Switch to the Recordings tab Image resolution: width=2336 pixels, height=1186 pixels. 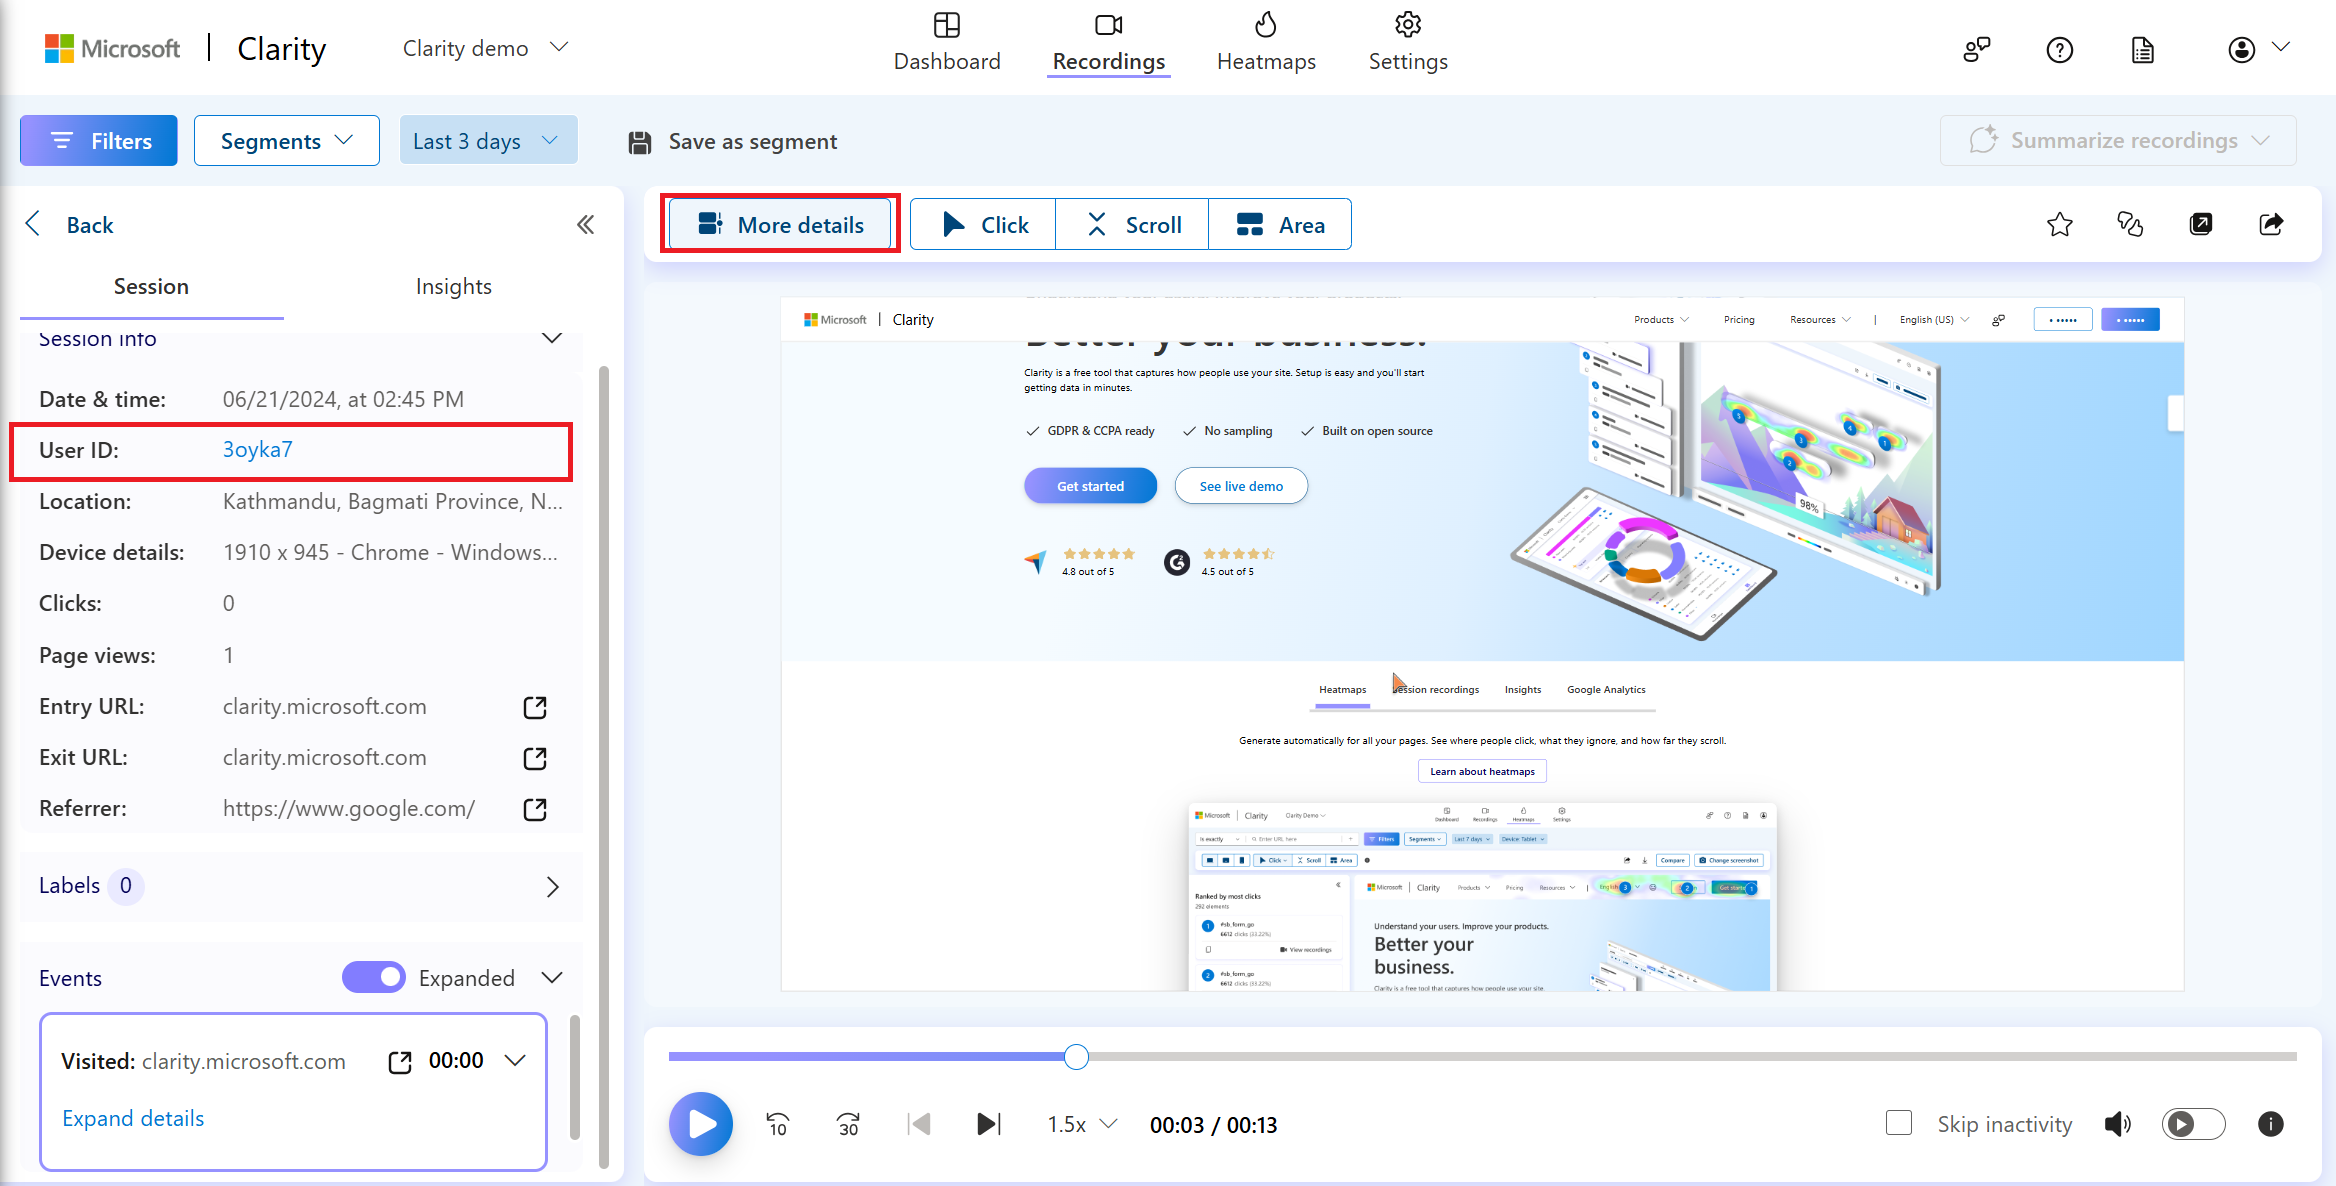click(1108, 42)
